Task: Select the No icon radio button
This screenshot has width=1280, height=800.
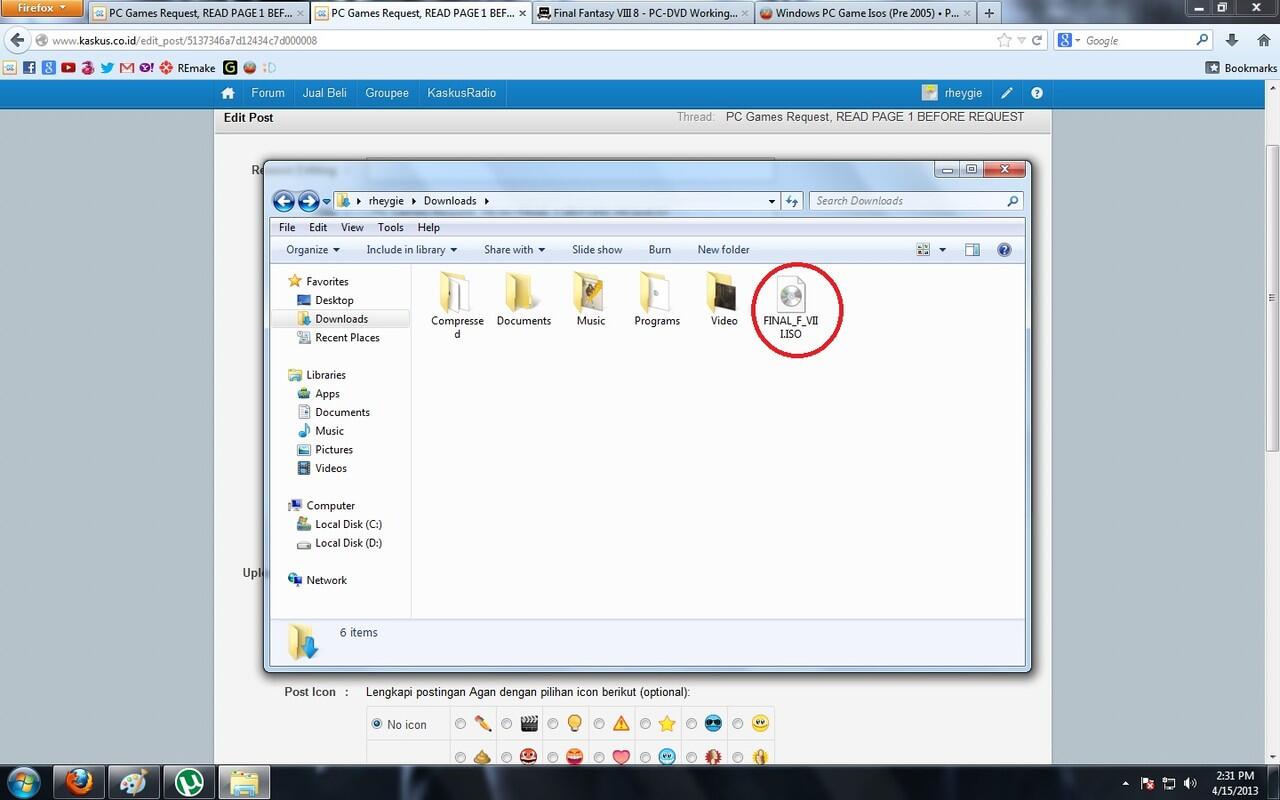Action: (x=376, y=723)
